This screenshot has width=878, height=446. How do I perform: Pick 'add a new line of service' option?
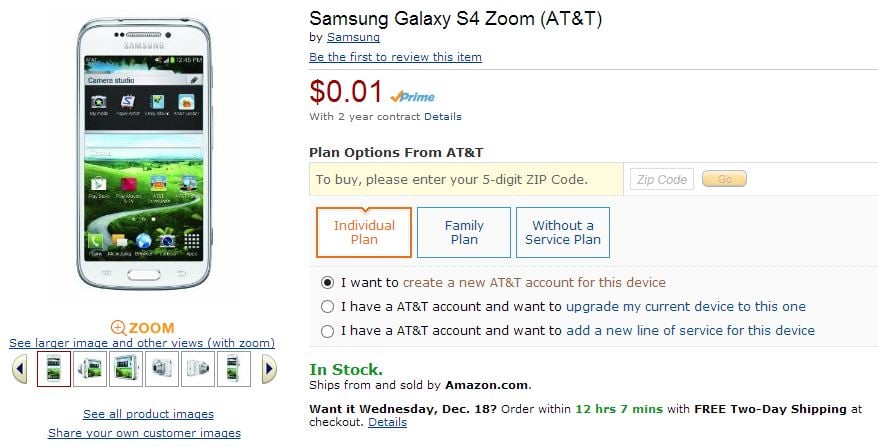(328, 331)
